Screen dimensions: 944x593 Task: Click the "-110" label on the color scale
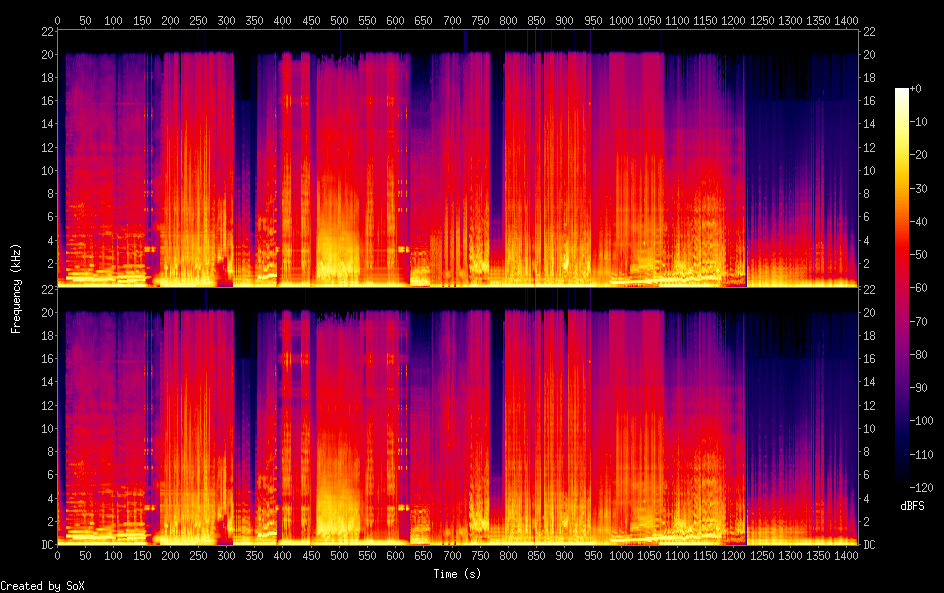point(921,455)
